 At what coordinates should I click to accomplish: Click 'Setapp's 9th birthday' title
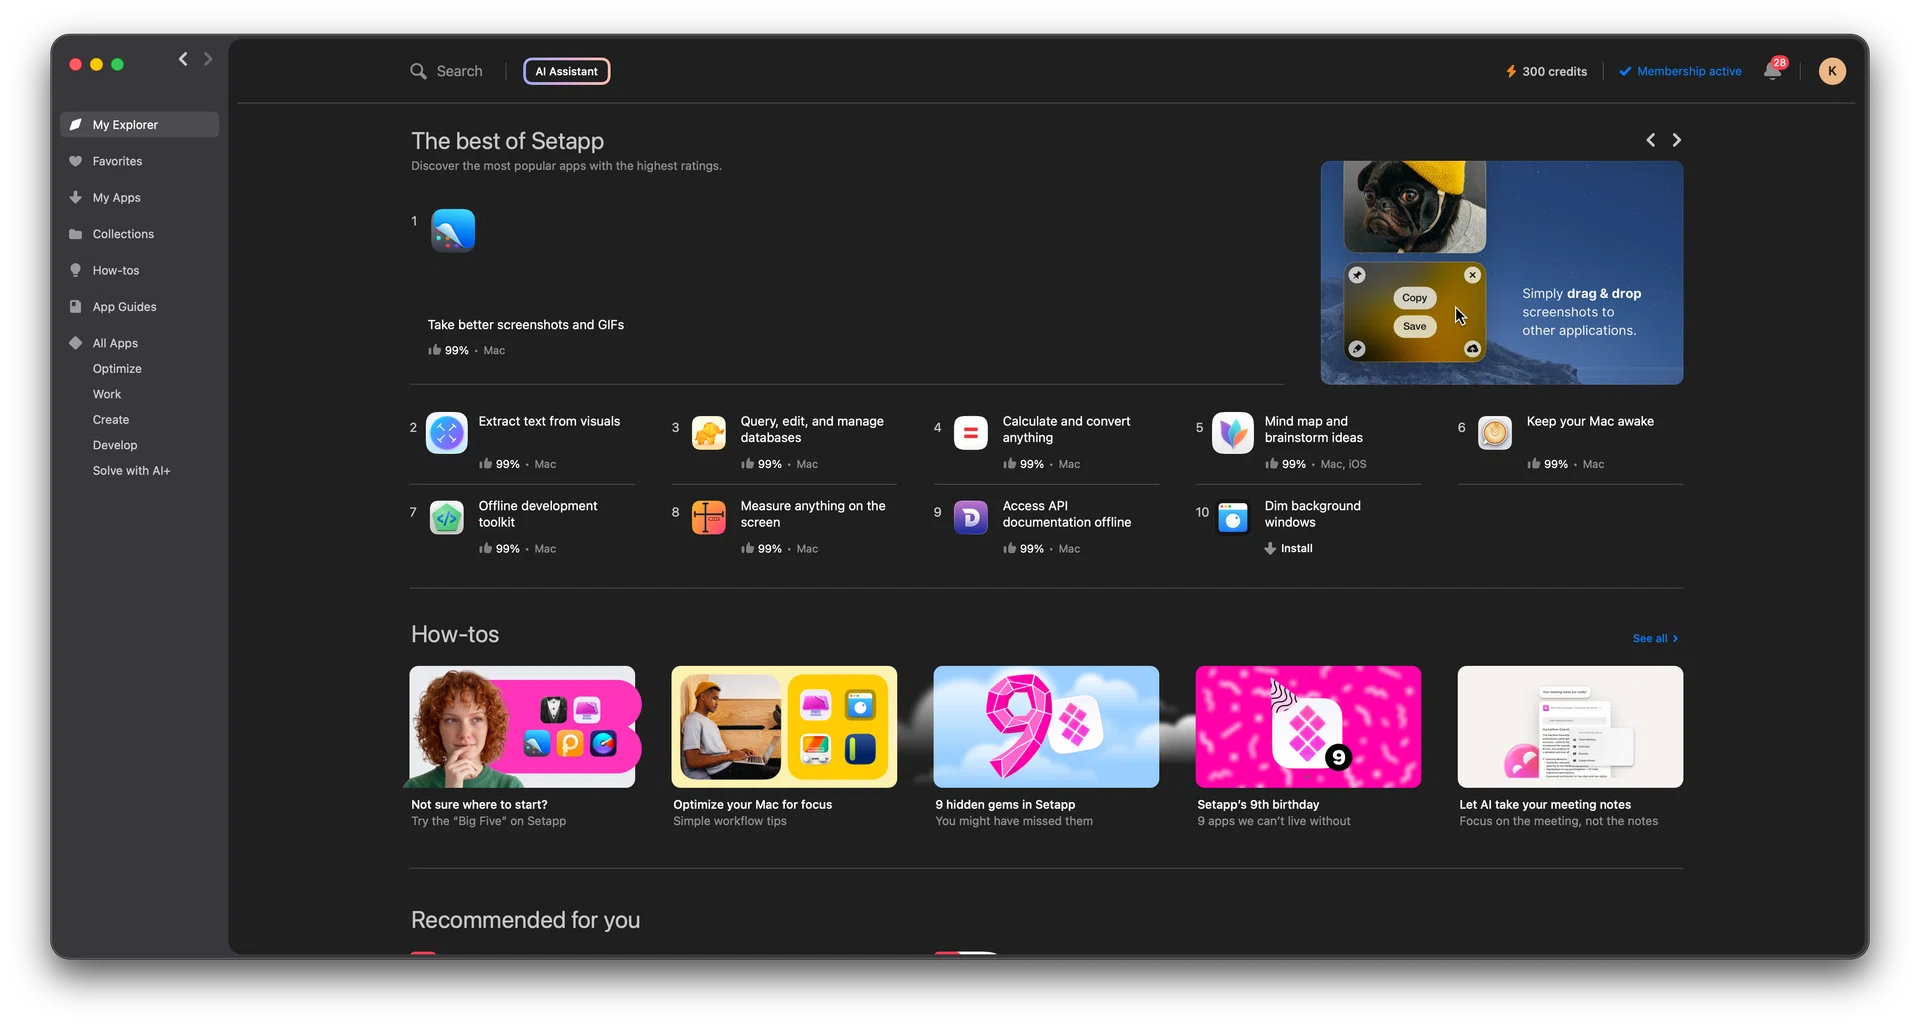(1258, 805)
